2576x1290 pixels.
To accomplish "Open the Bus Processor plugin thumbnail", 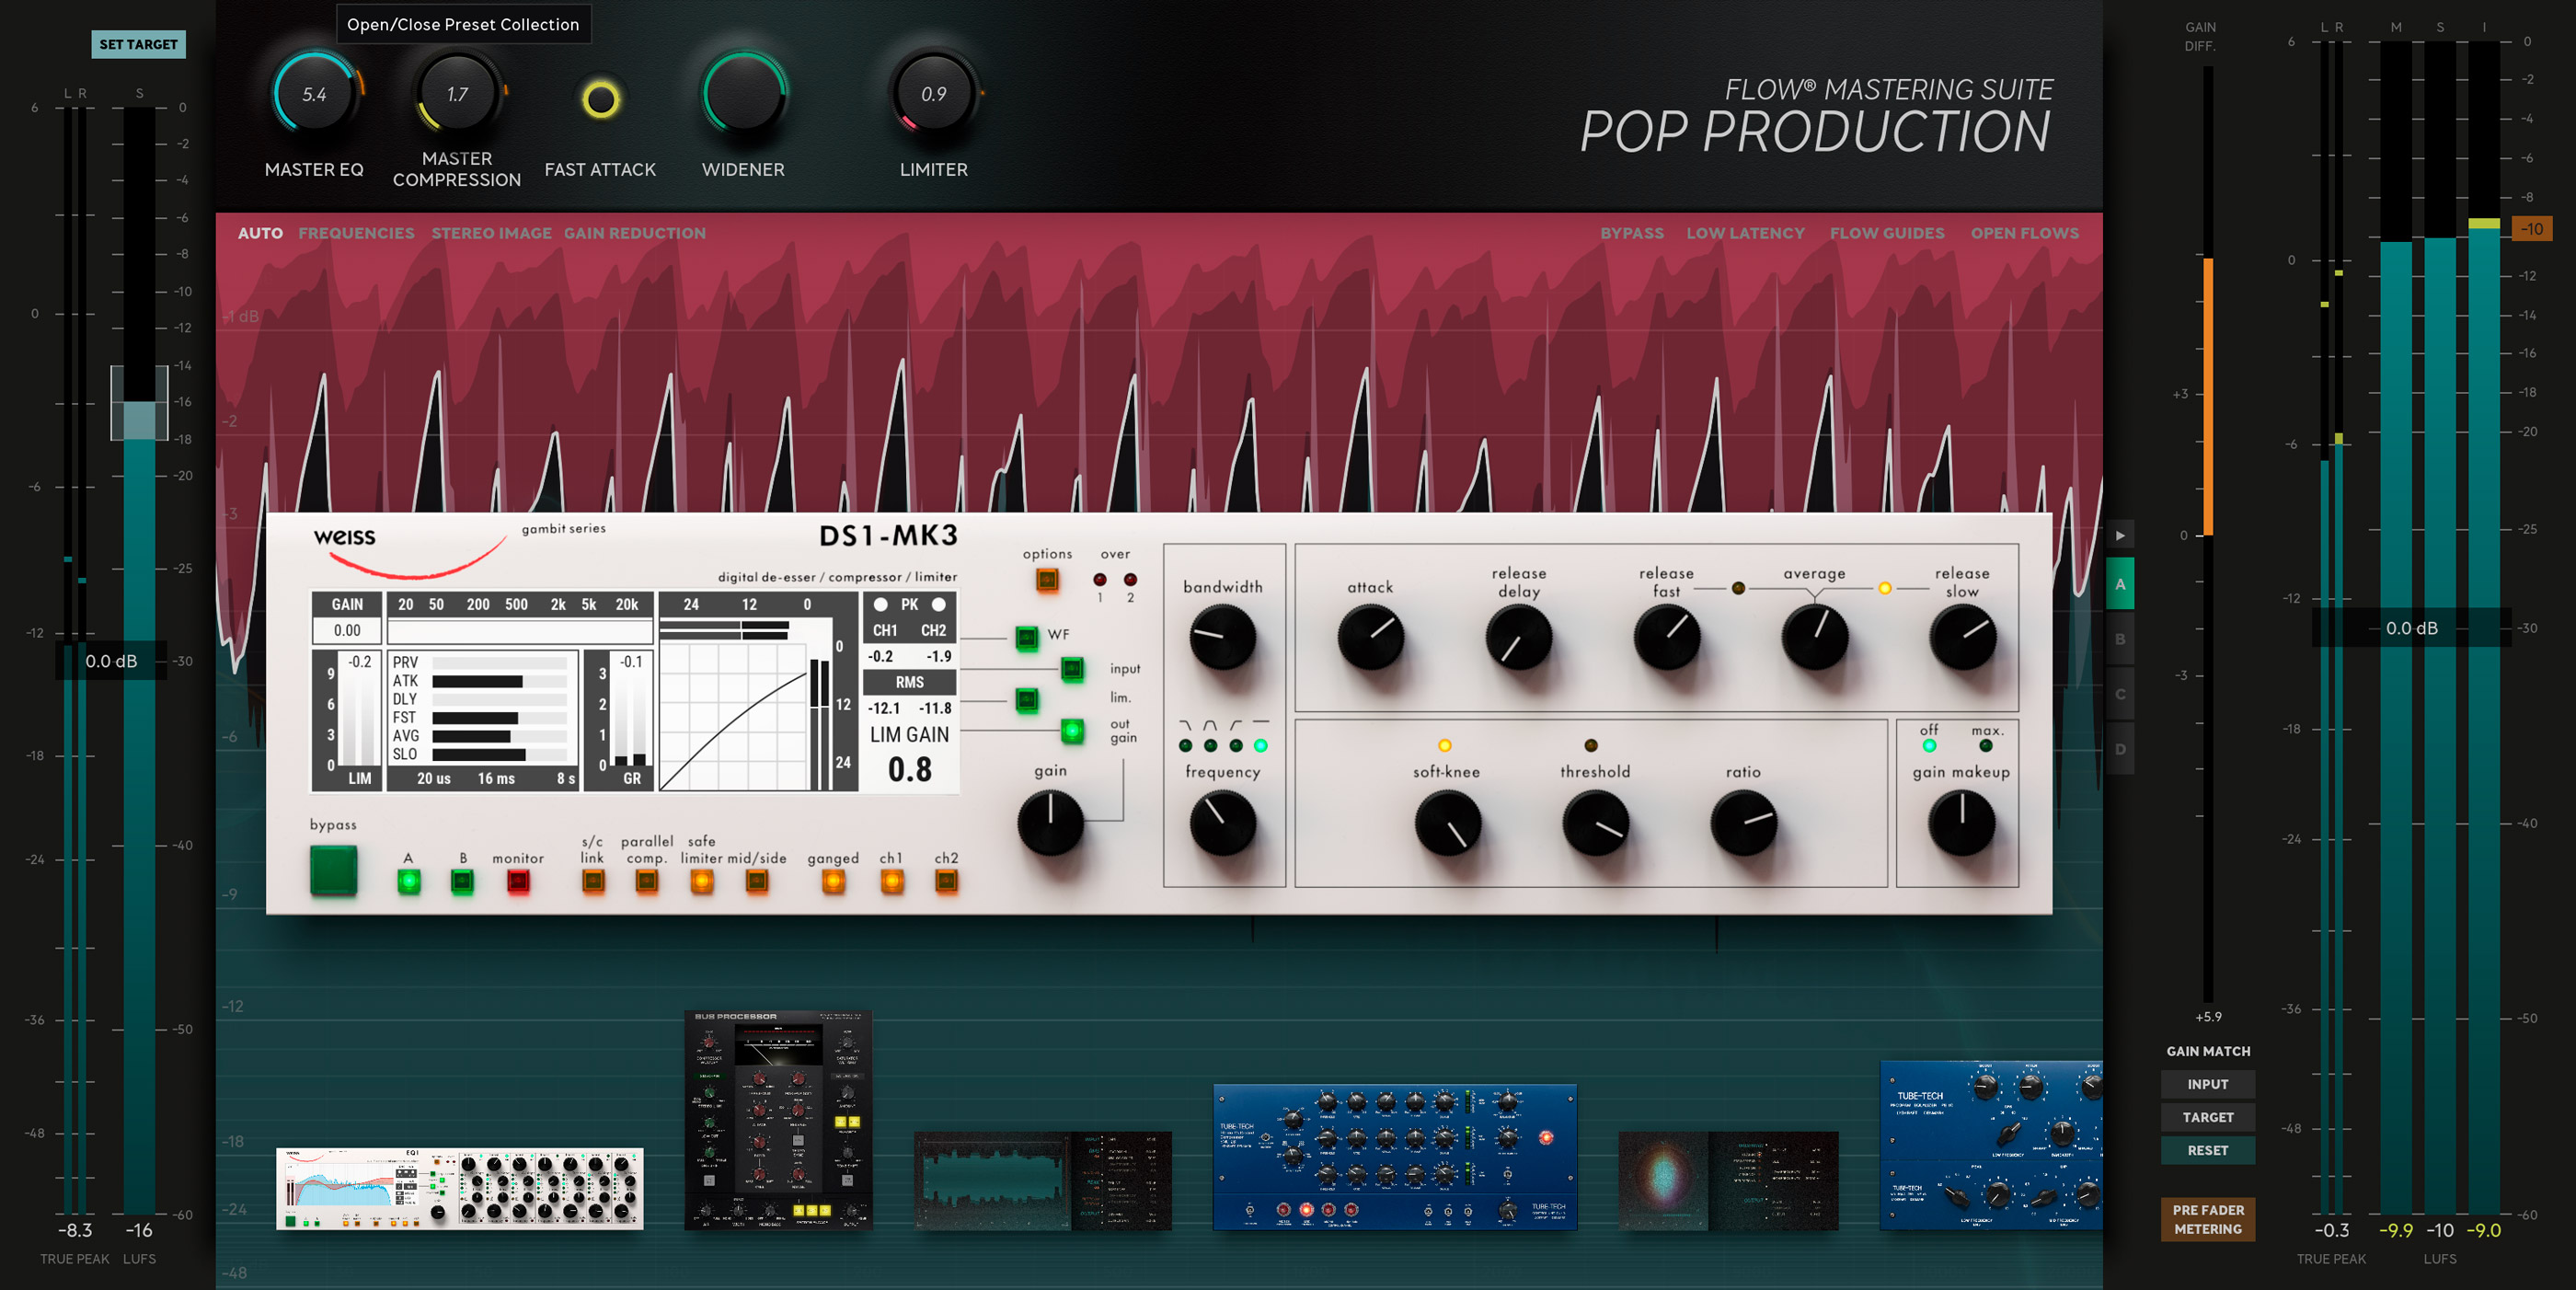I will pos(778,1119).
